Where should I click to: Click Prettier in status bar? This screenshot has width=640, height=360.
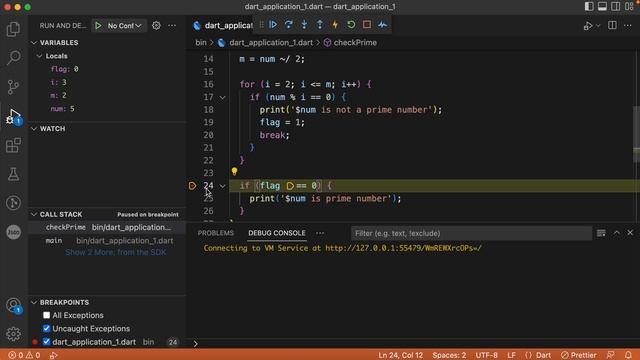tap(579, 355)
